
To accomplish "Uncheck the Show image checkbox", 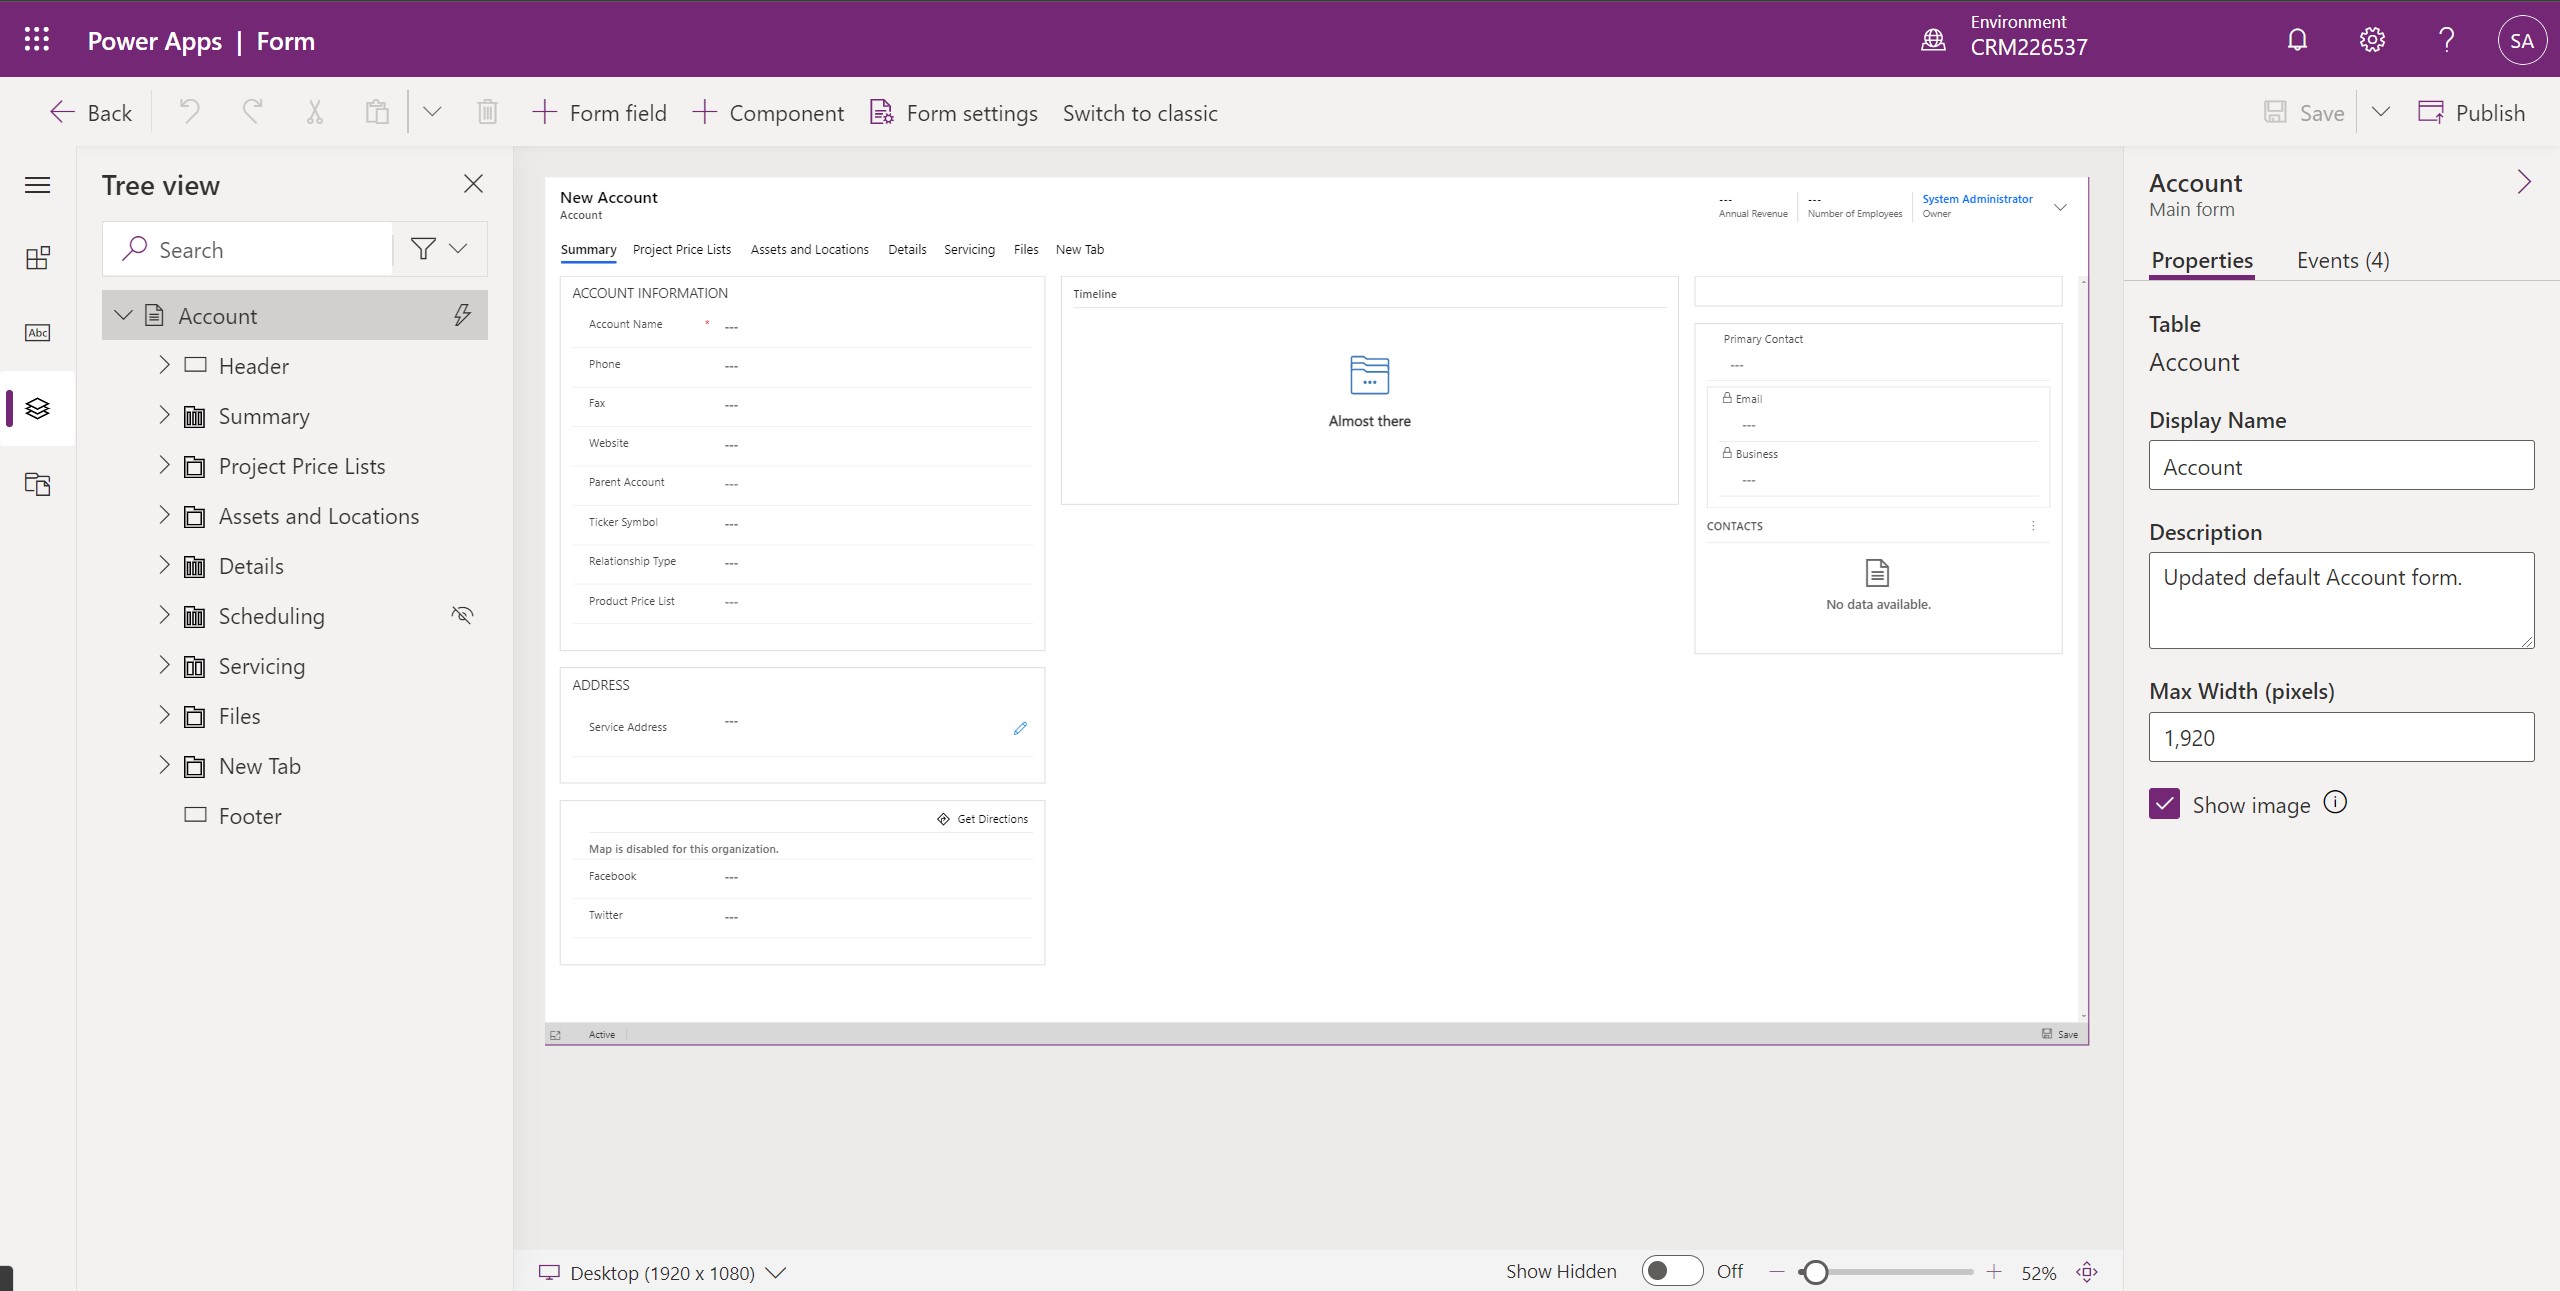I will coord(2164,803).
